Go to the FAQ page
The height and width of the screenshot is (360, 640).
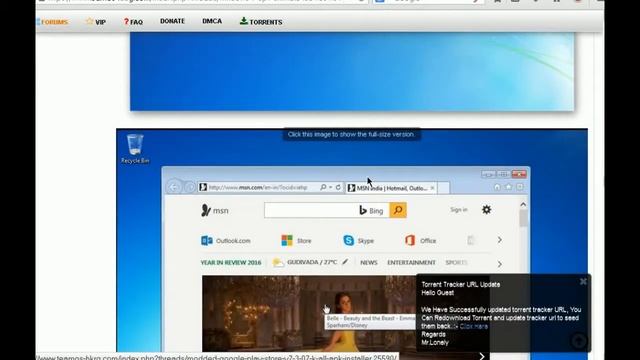[133, 22]
